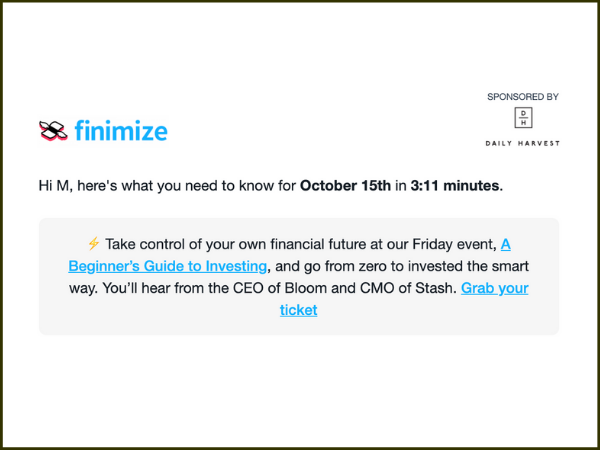The image size is (600, 450).
Task: Click the Daily Harvest DH square logo
Action: pos(523,118)
